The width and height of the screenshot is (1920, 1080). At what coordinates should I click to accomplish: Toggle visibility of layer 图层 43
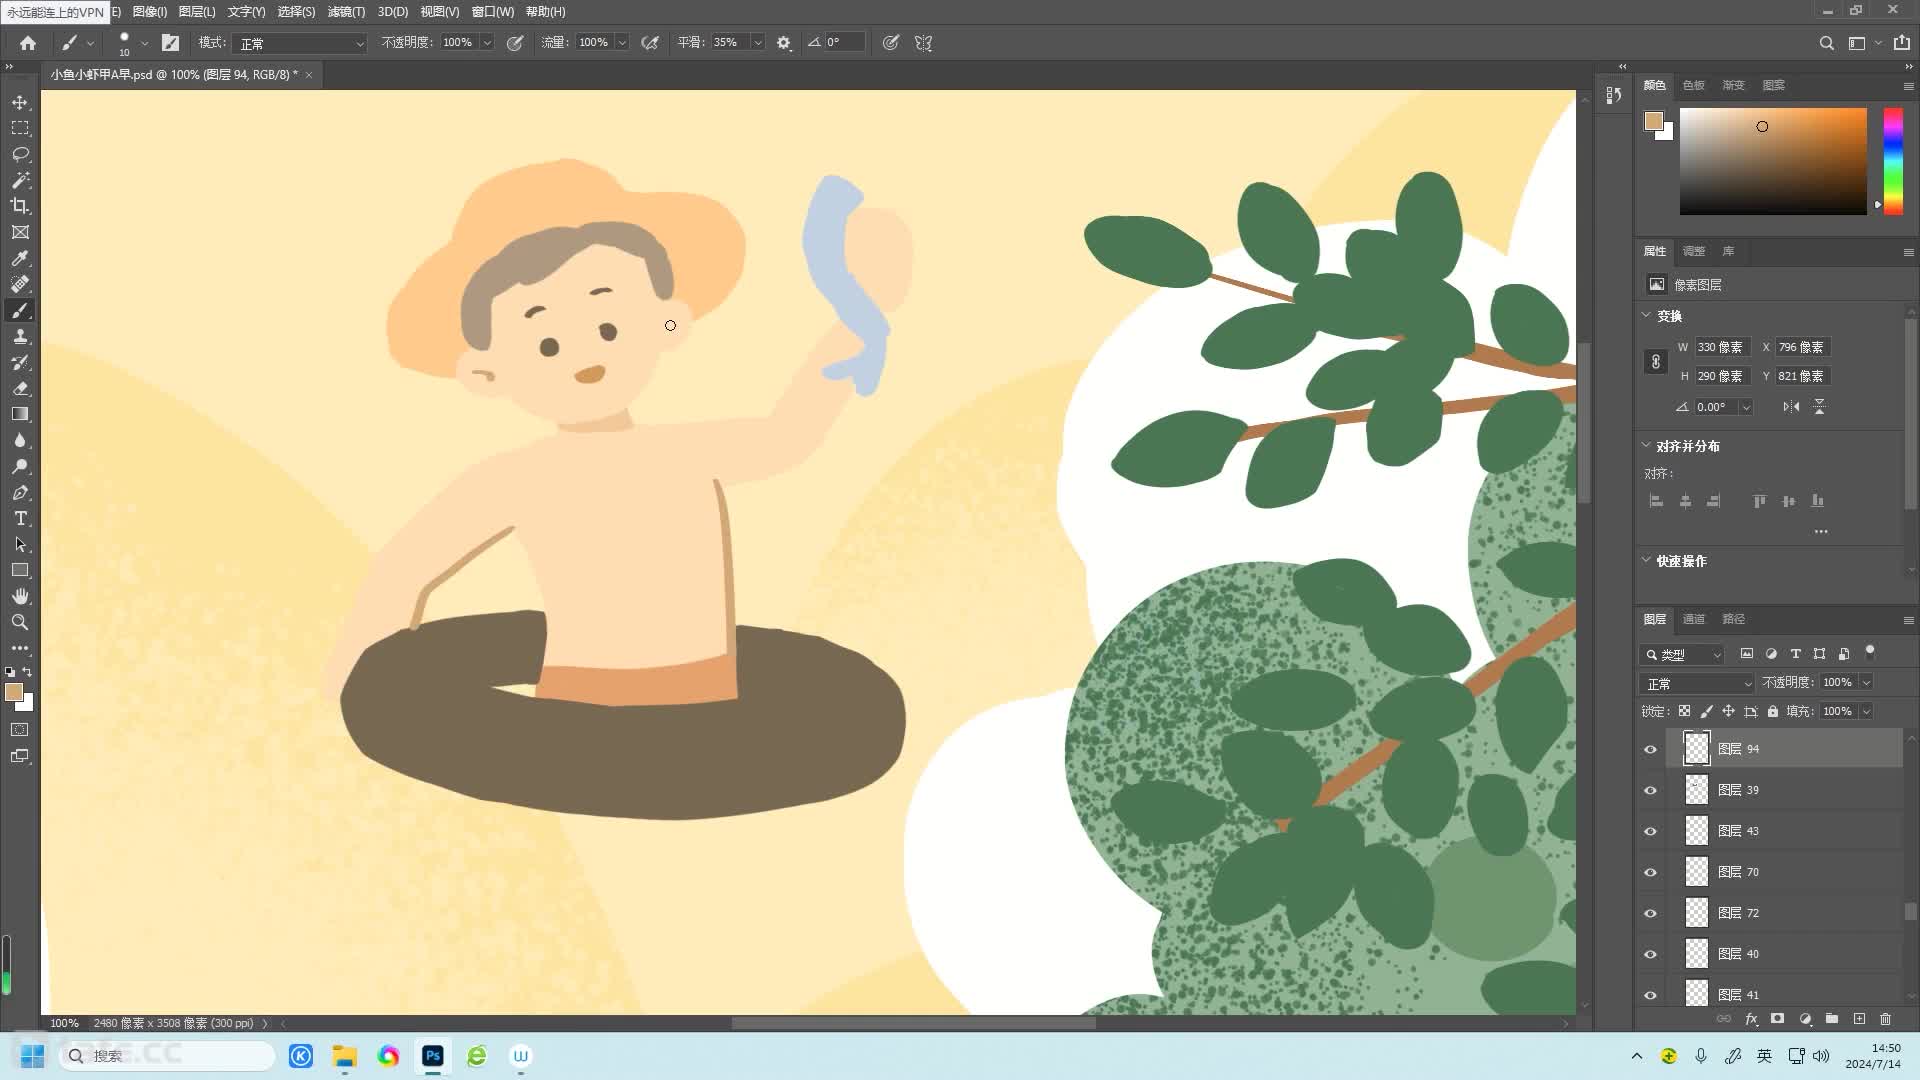[1651, 831]
